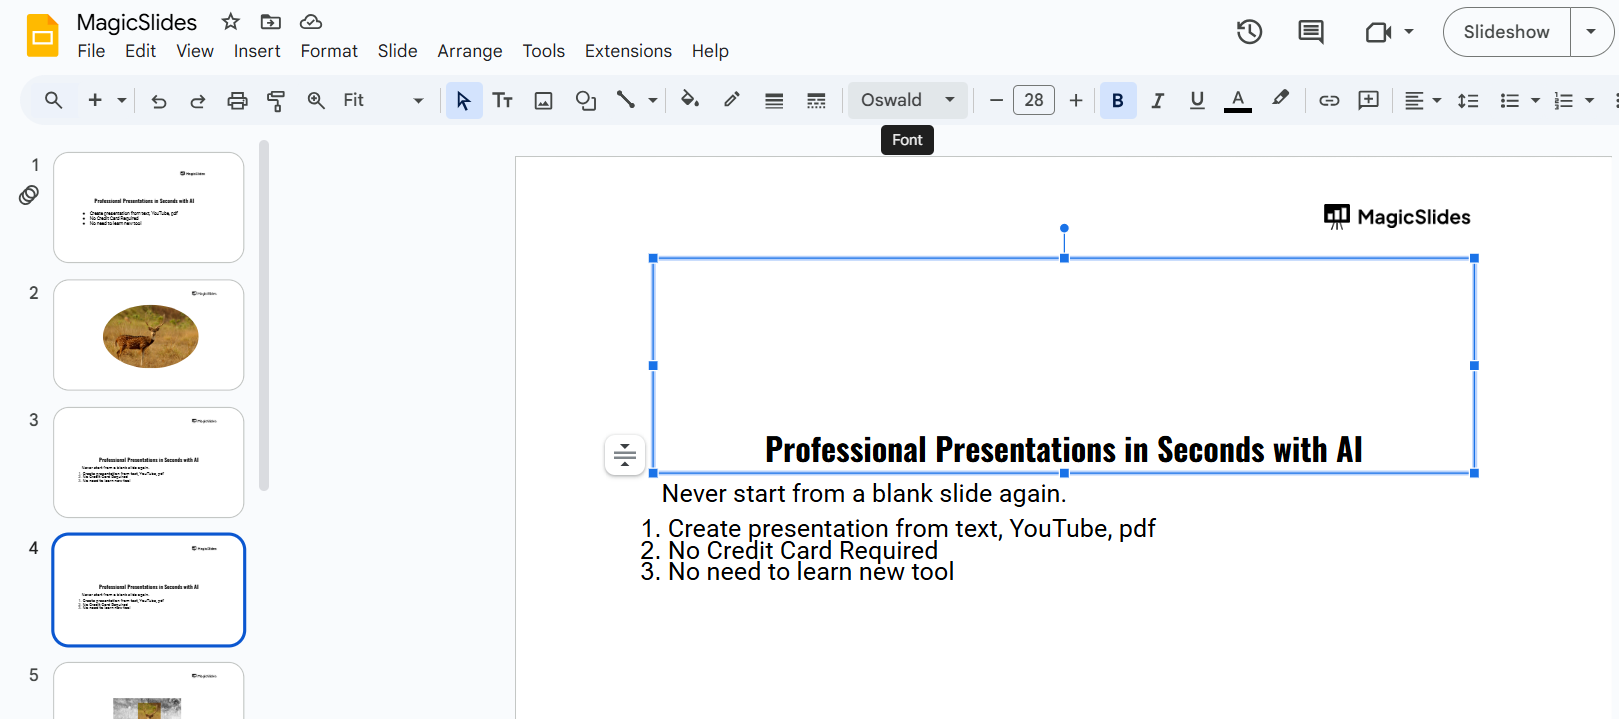Image resolution: width=1619 pixels, height=719 pixels.
Task: Click the print icon in toolbar
Action: (237, 100)
